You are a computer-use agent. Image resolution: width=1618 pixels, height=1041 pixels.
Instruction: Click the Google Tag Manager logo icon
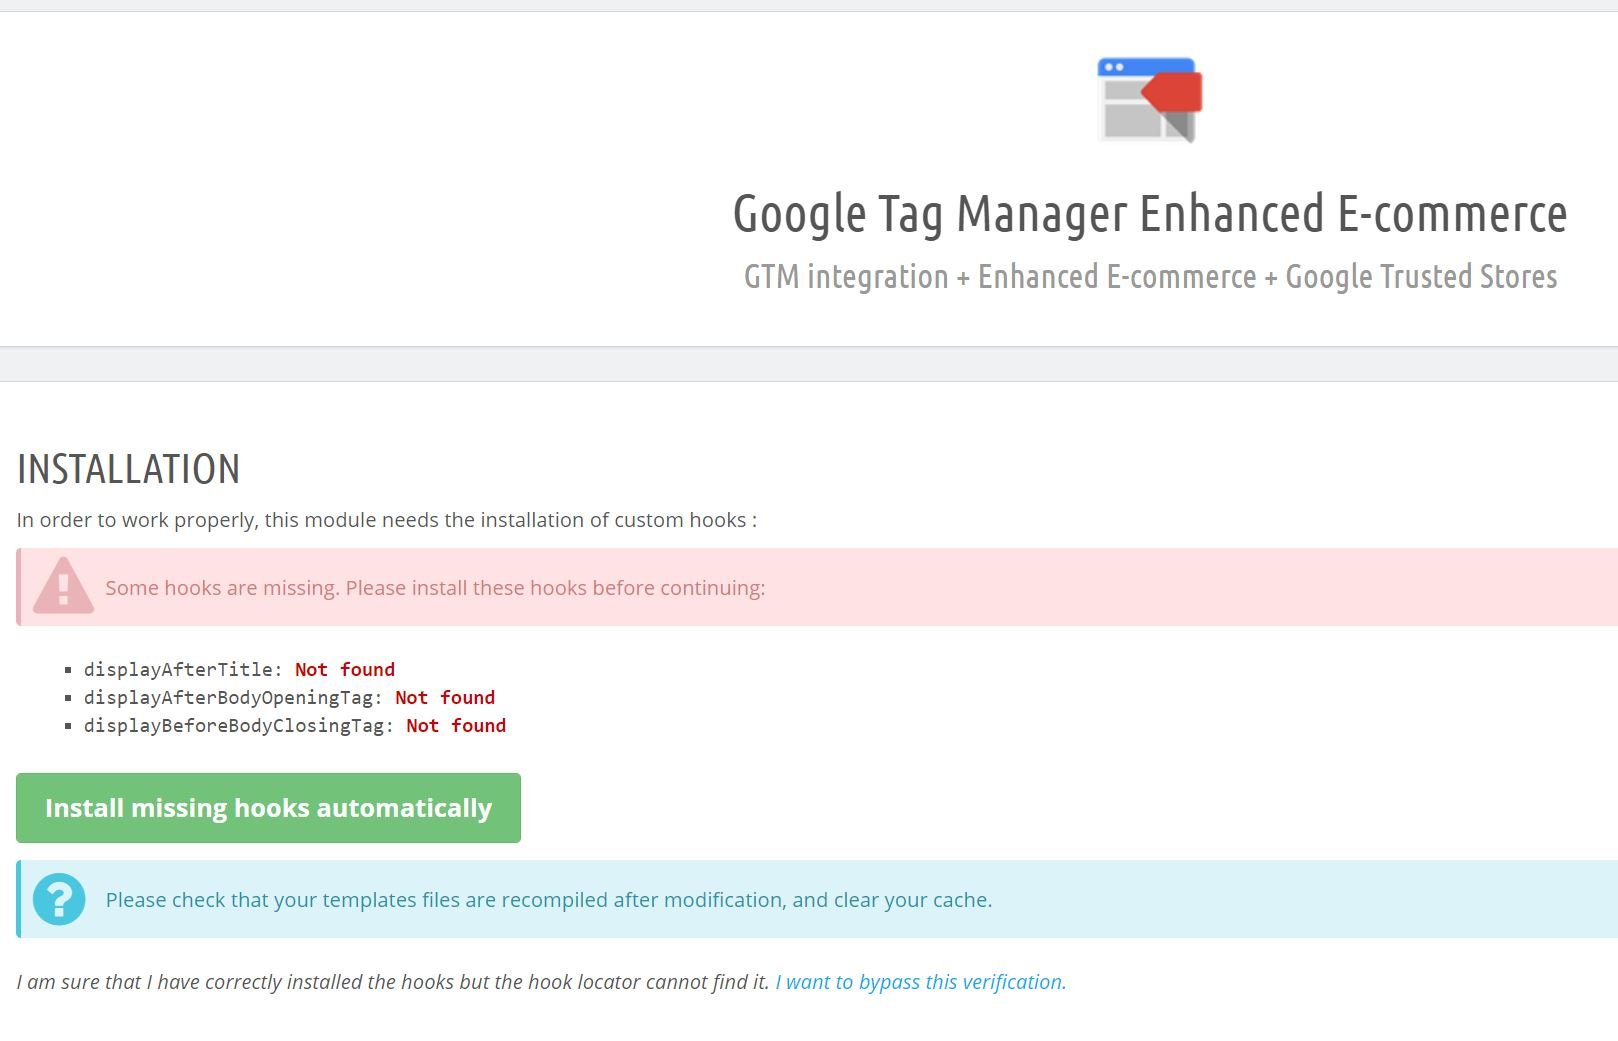[x=1149, y=100]
